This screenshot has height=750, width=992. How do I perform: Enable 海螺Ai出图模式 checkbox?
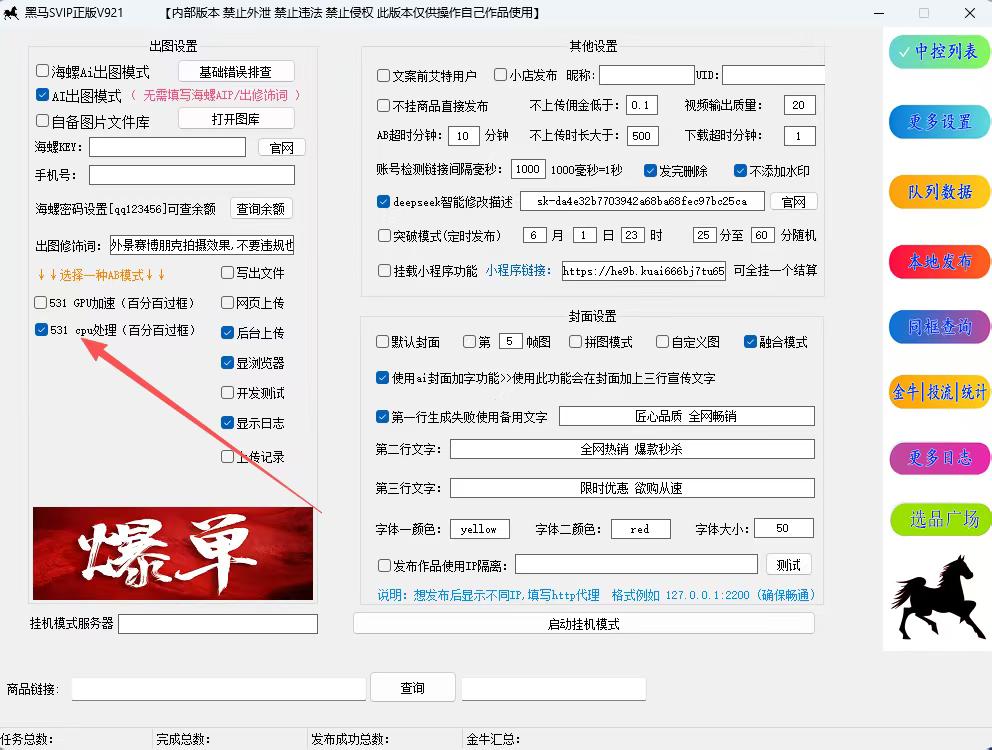pyautogui.click(x=42, y=71)
